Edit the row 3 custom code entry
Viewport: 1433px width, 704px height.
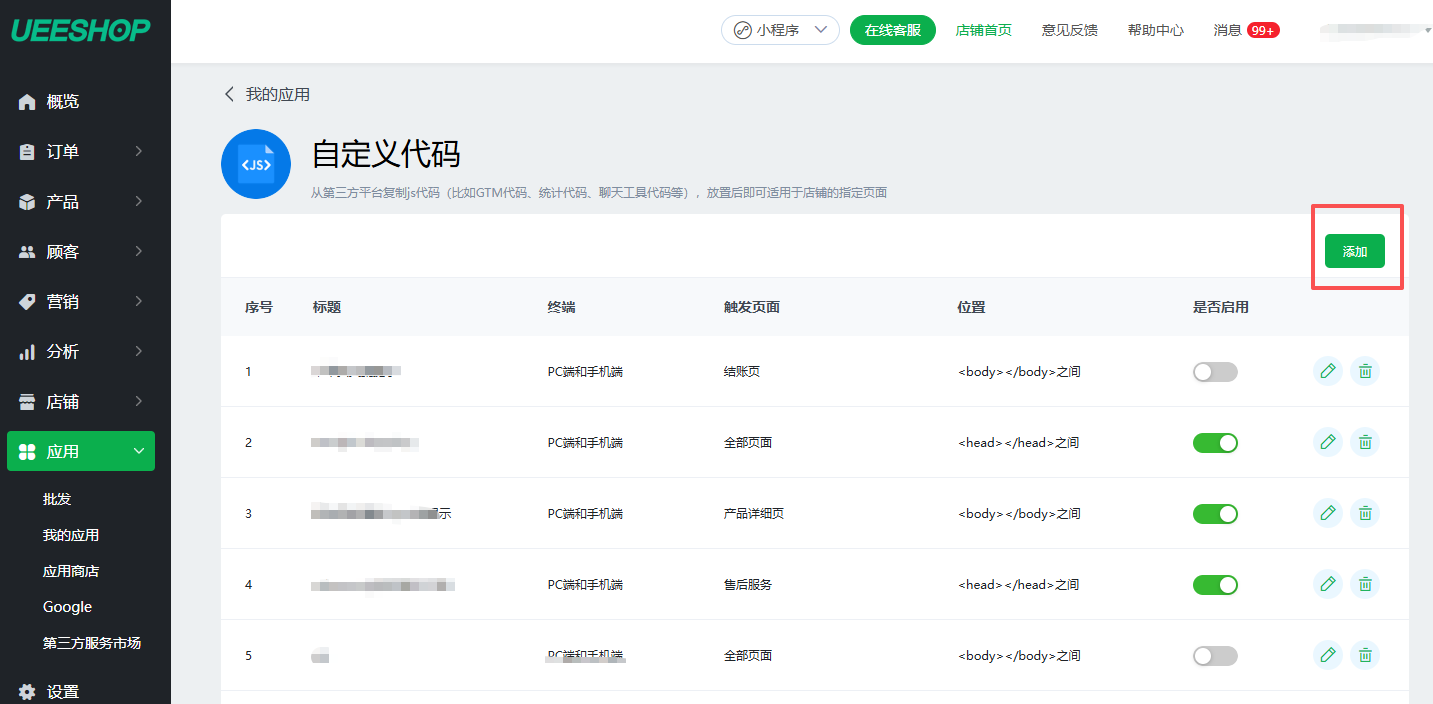point(1327,513)
